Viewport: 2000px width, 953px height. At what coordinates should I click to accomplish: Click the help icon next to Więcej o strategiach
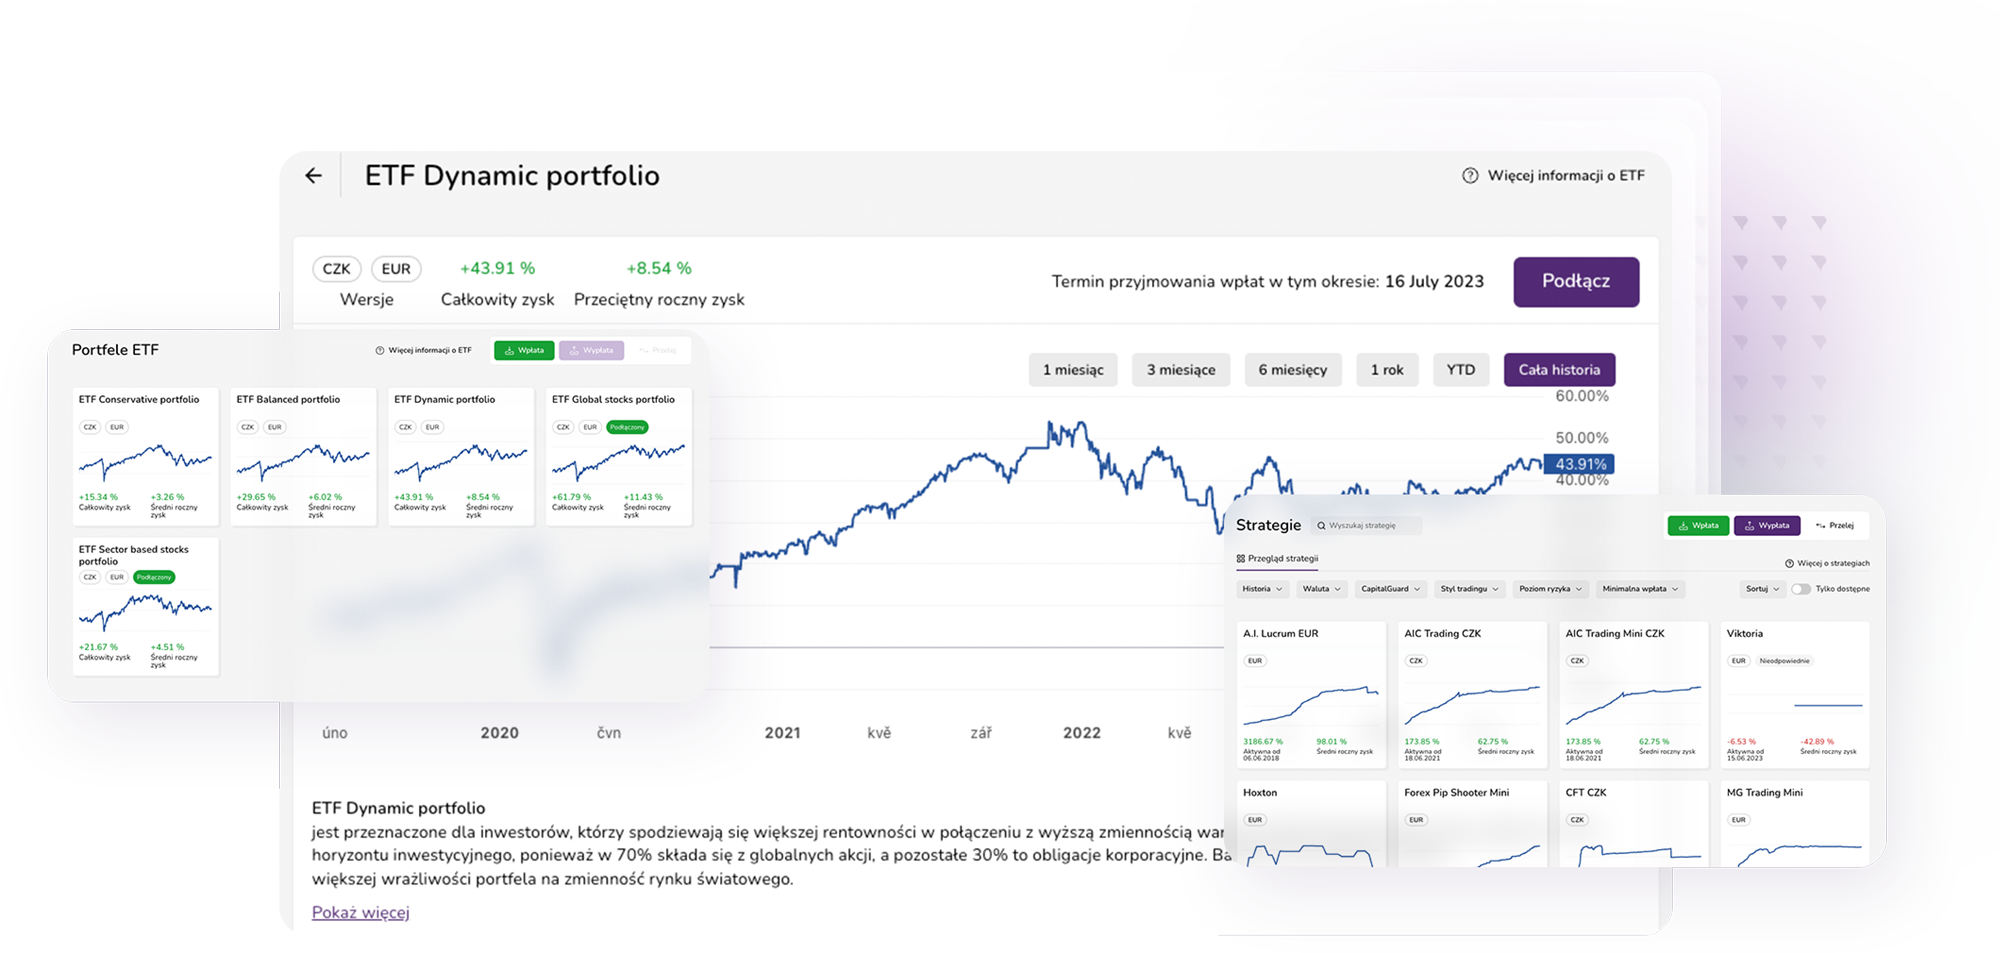point(1790,563)
